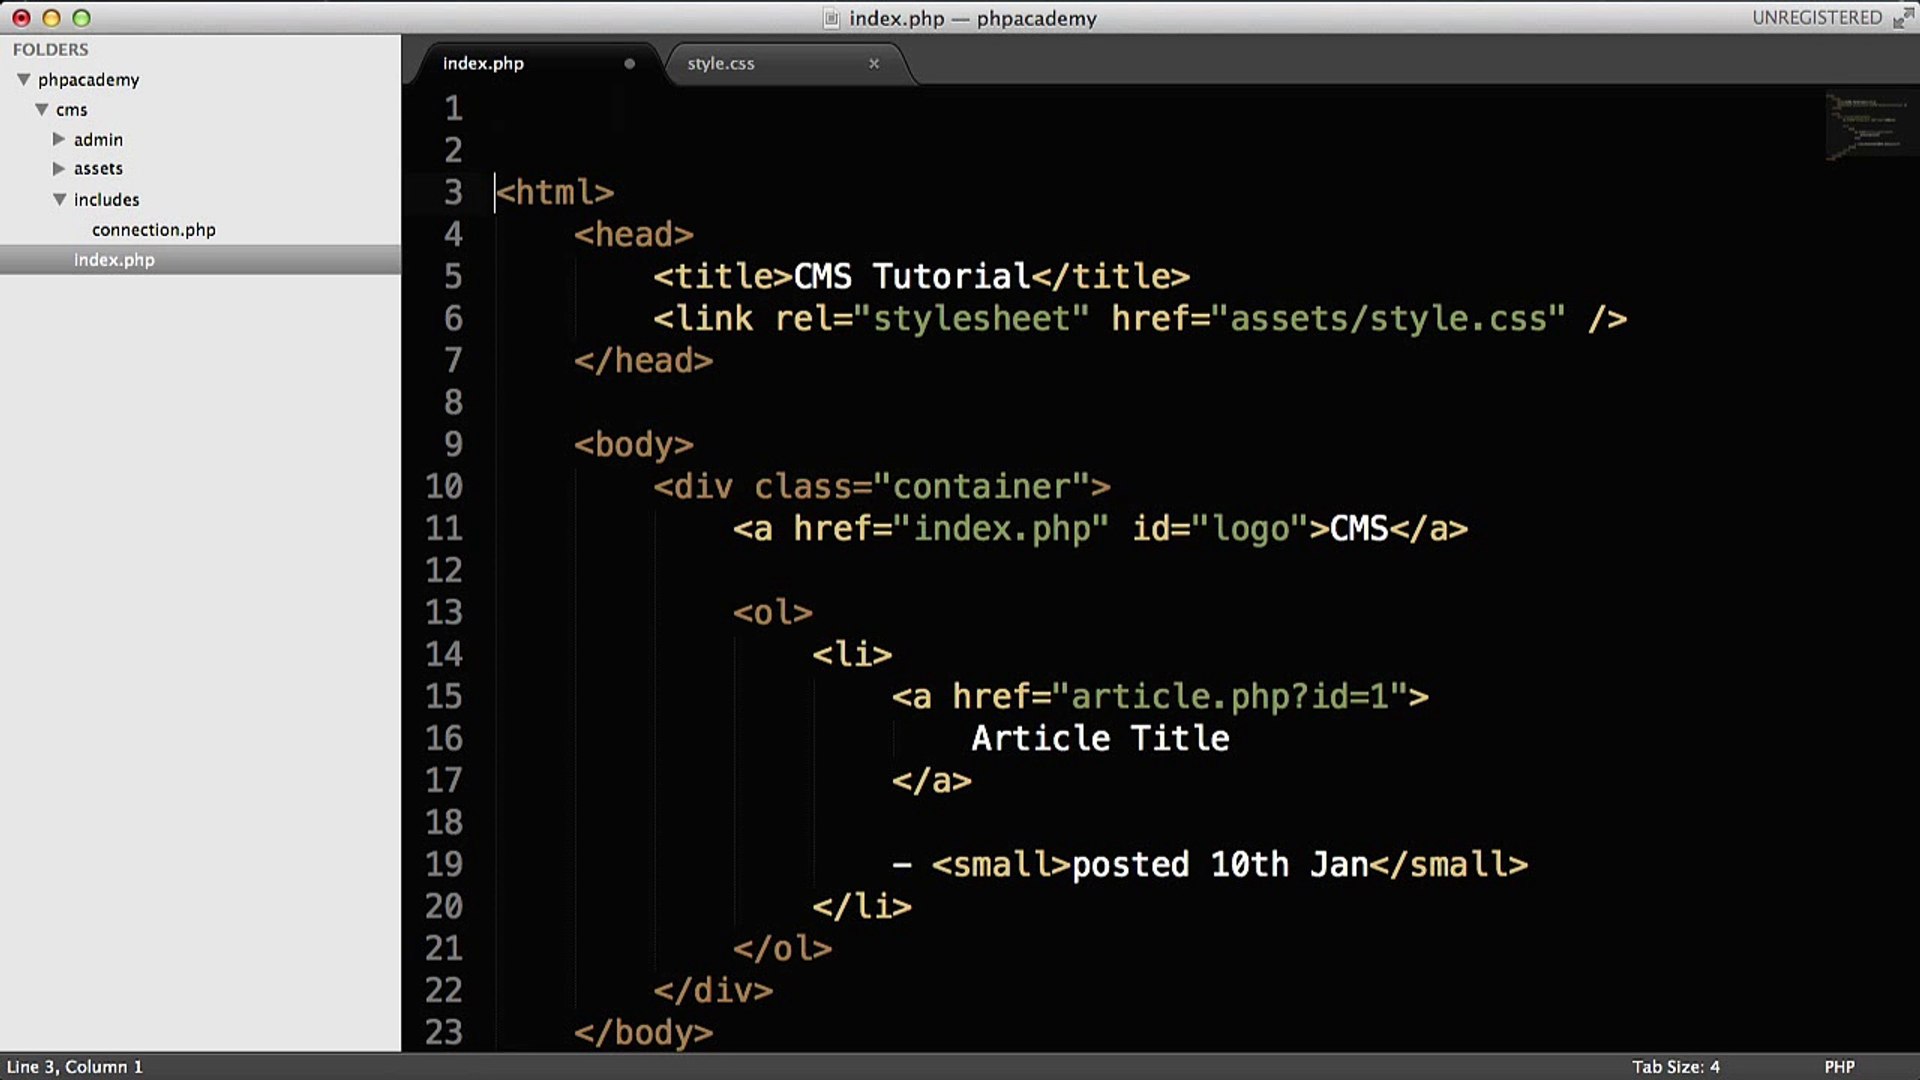1920x1080 pixels.
Task: Click the Line 3, Column 1 status text
Action: click(75, 1066)
